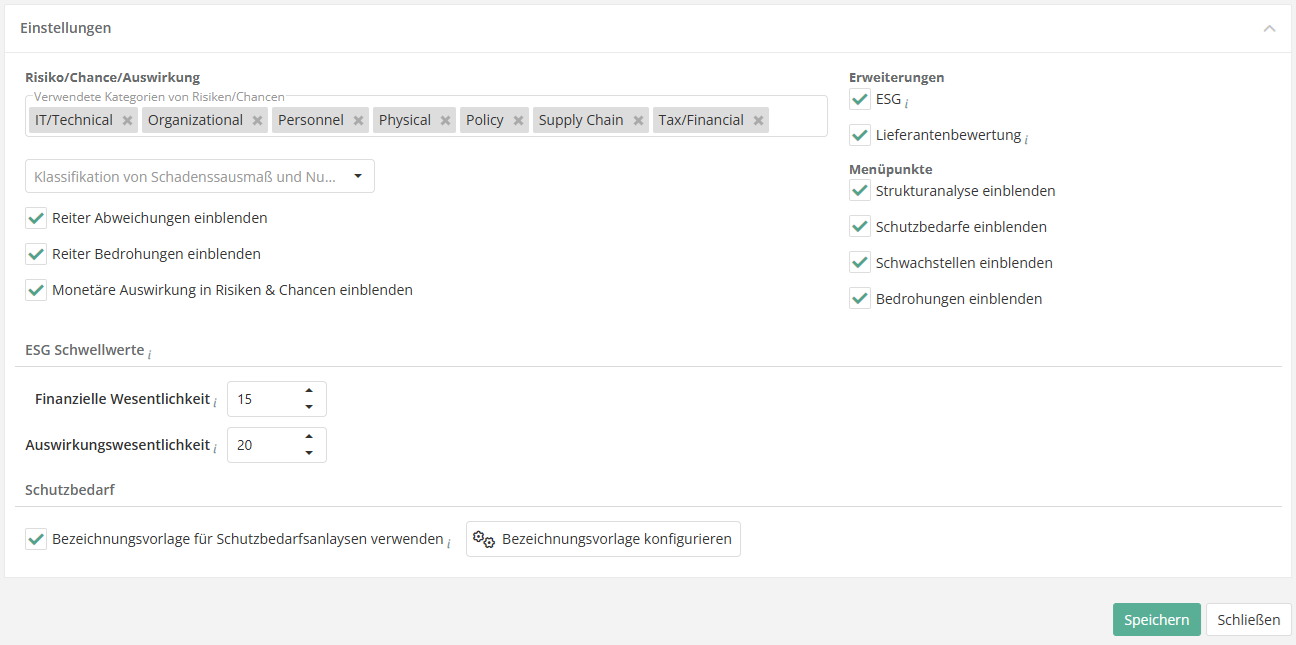Click info icon beside Lieferantenbewertung

(x=1026, y=138)
